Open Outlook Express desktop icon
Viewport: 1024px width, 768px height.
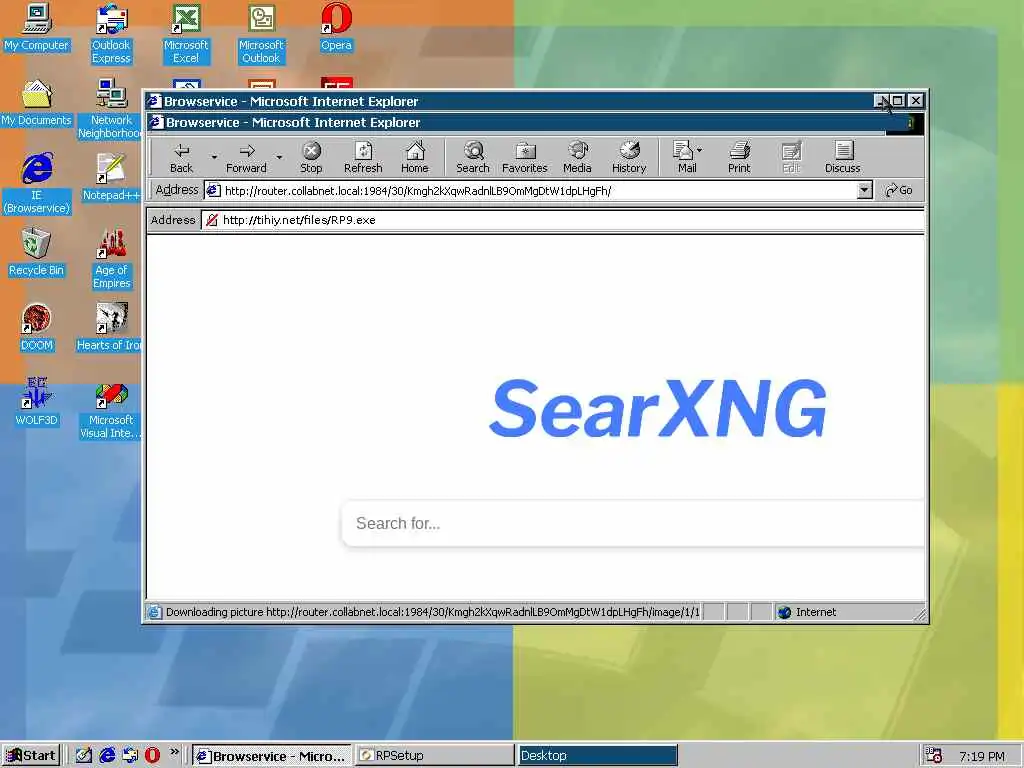[111, 34]
